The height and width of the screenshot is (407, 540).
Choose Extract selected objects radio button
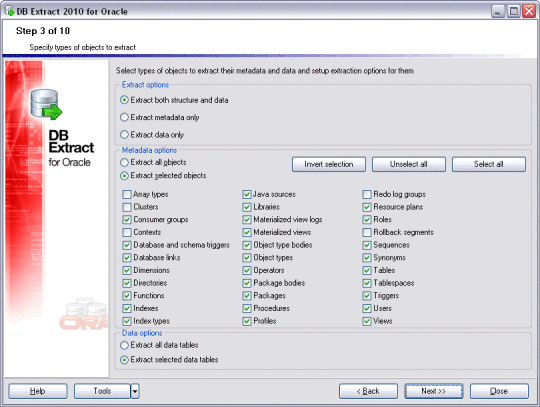[x=124, y=176]
